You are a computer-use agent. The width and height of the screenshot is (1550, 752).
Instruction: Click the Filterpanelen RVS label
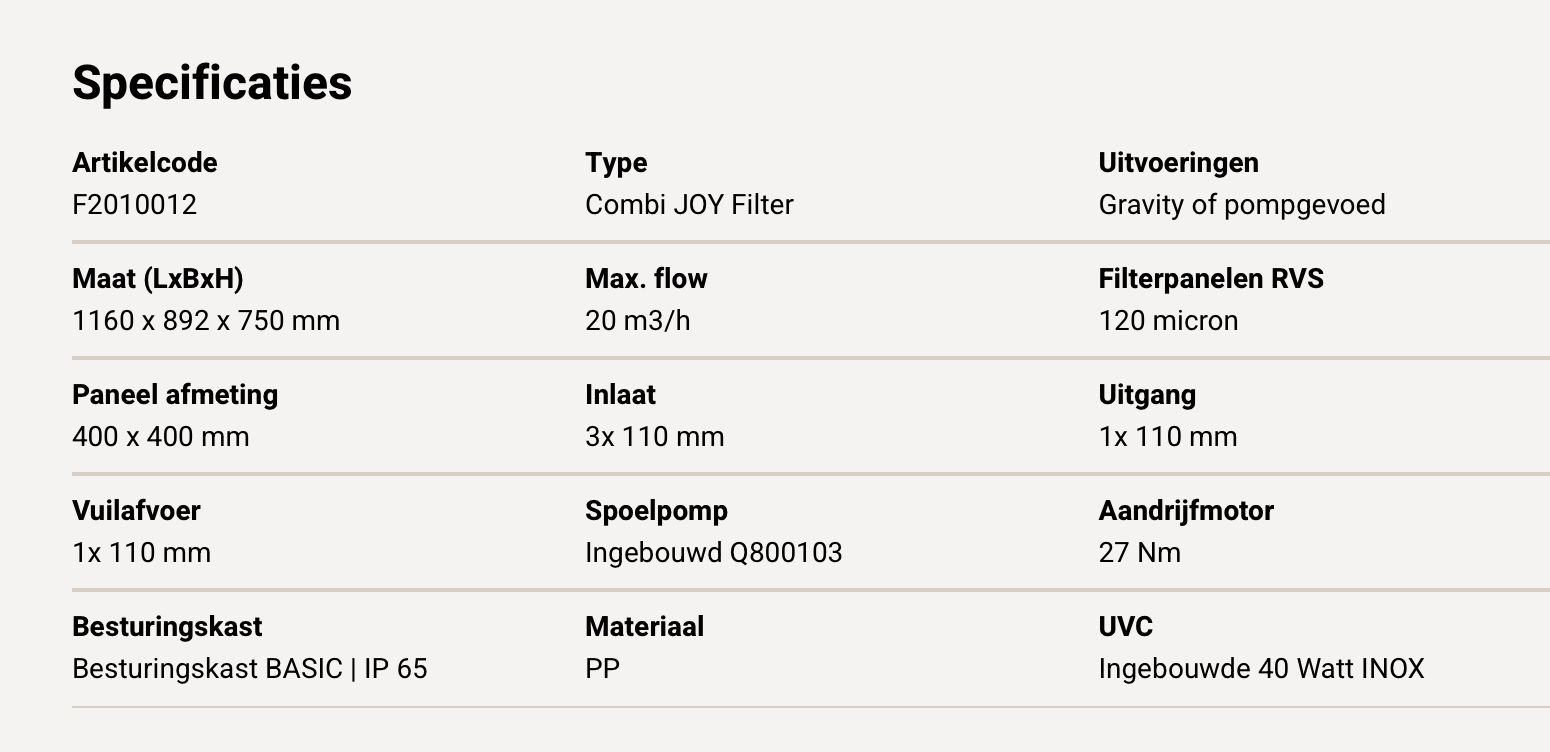1211,279
